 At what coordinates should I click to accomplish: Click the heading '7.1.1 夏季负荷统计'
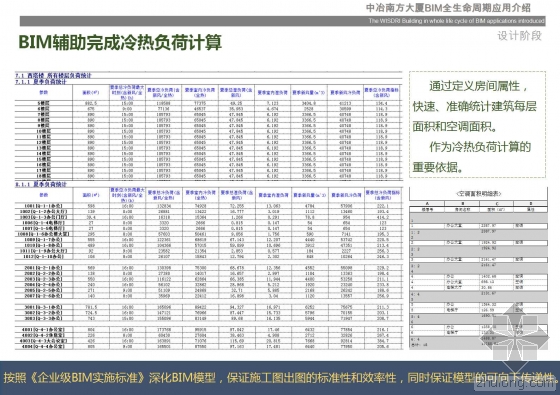coord(41,82)
